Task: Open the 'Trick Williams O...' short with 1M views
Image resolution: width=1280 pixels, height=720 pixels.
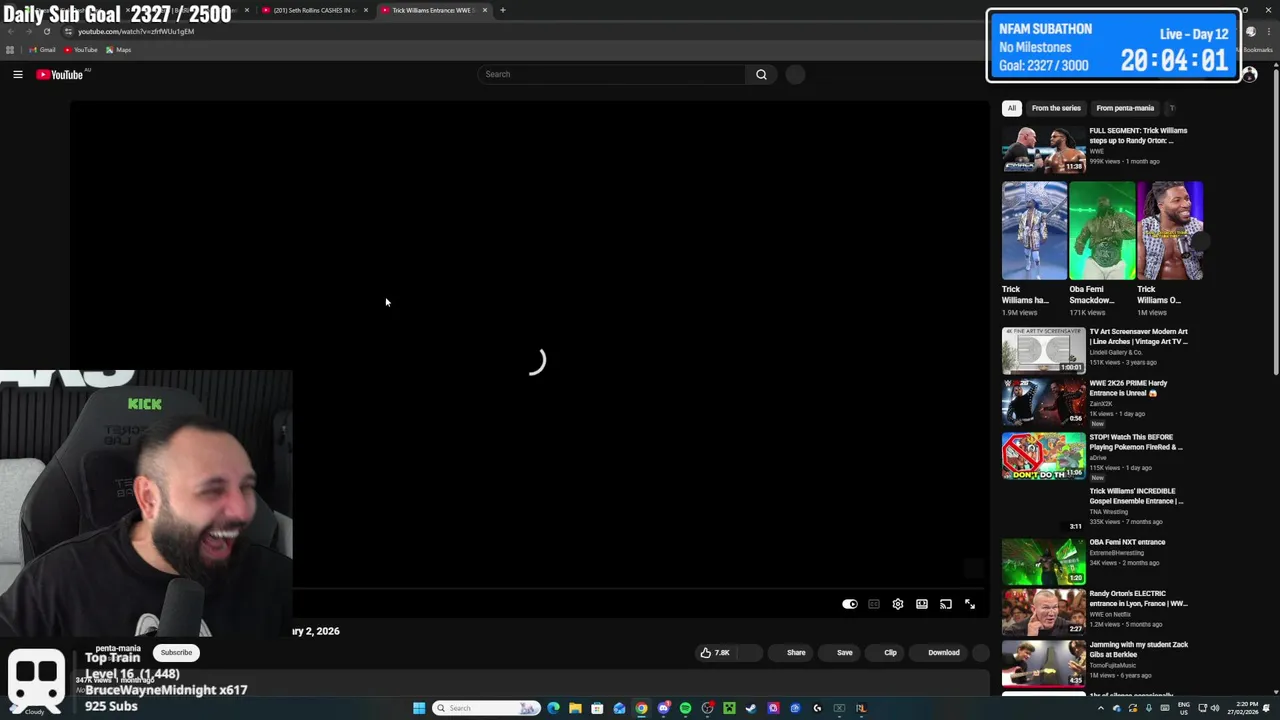Action: [x=1170, y=231]
